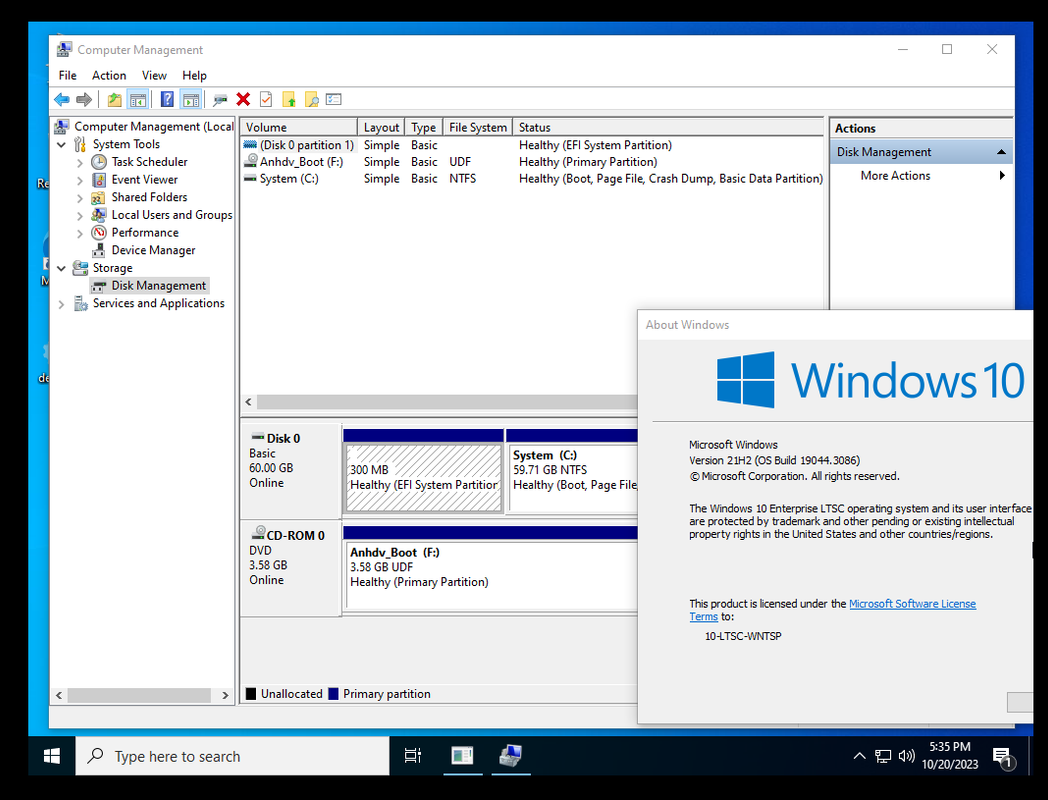Click the Type here to search box

(233, 756)
